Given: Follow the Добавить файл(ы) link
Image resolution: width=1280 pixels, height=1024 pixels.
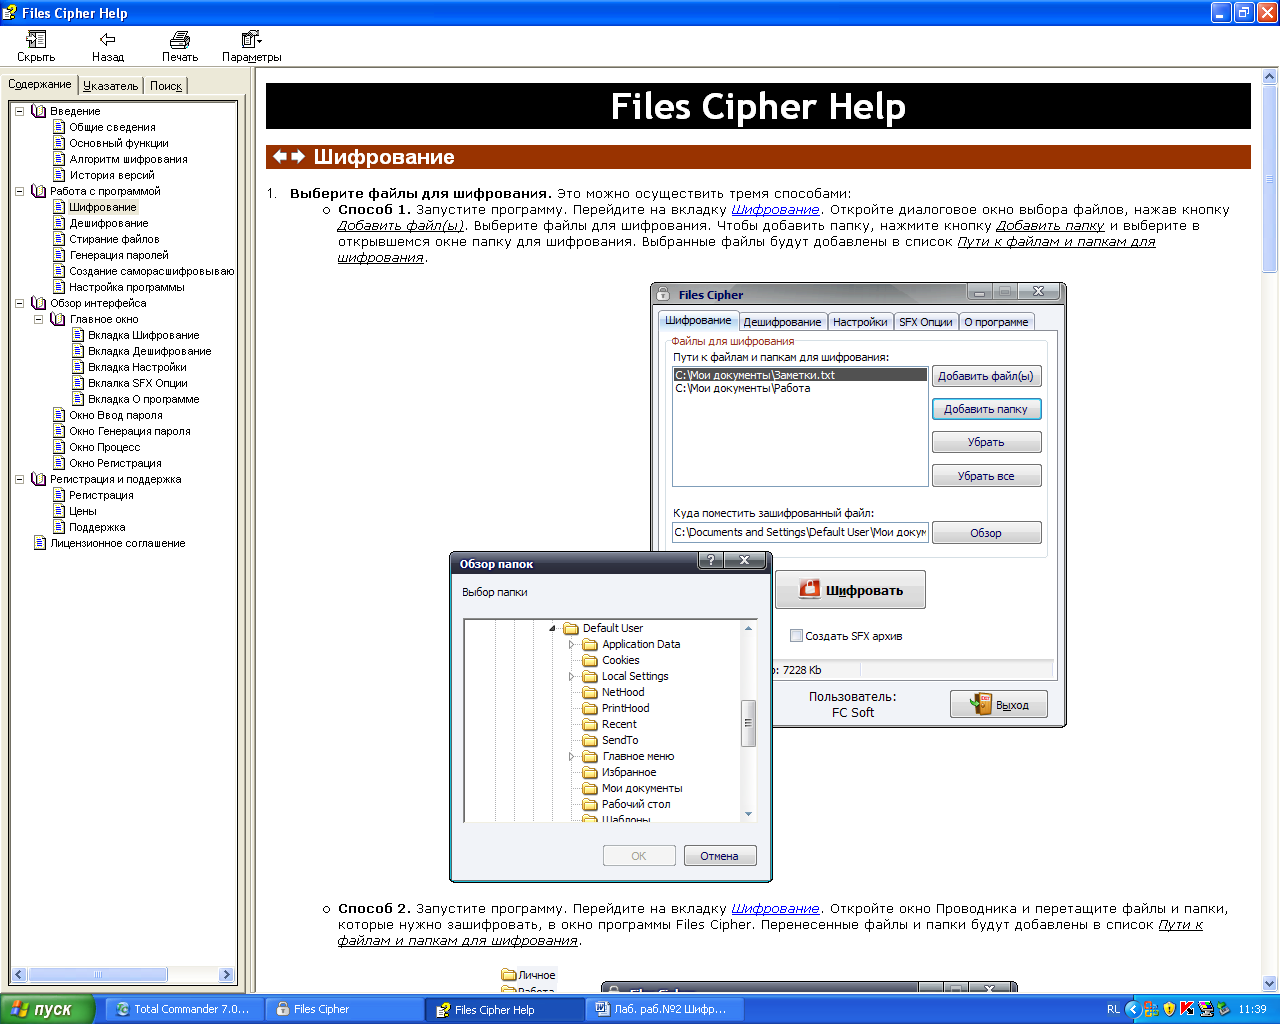Looking at the screenshot, I should [401, 226].
